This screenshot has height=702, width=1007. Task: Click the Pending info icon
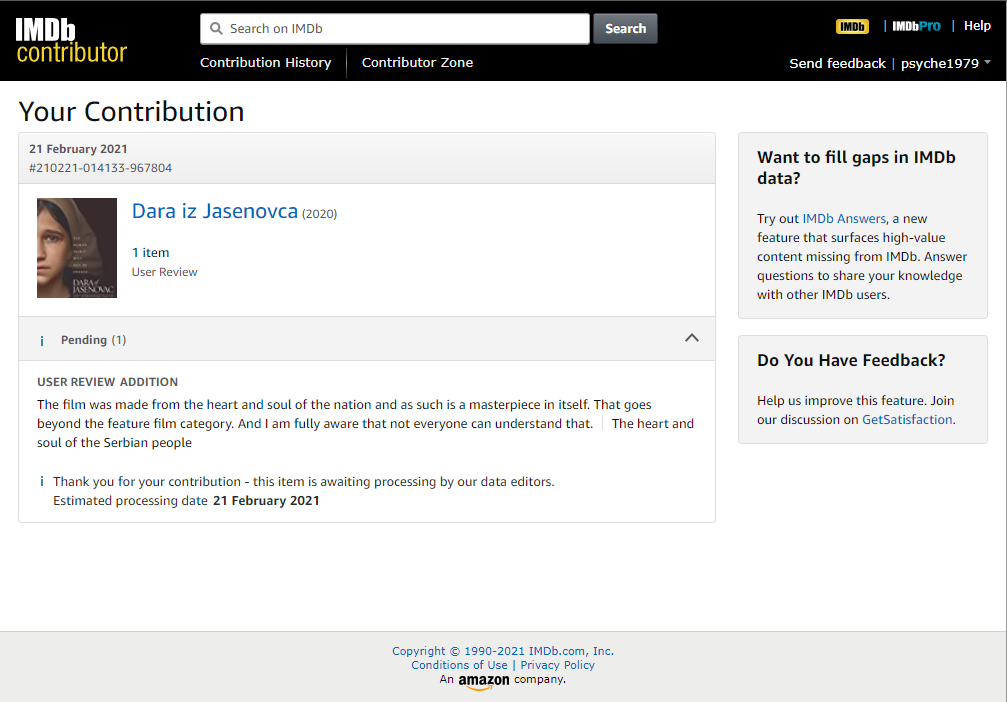(42, 340)
